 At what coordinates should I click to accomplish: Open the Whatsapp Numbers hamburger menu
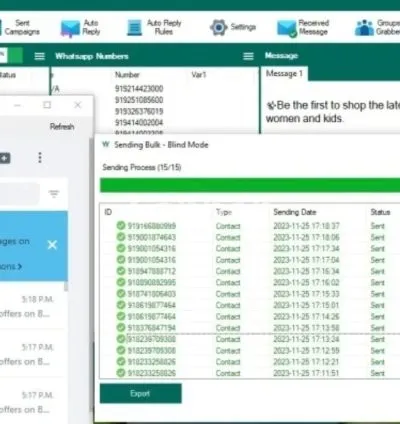[x=40, y=56]
